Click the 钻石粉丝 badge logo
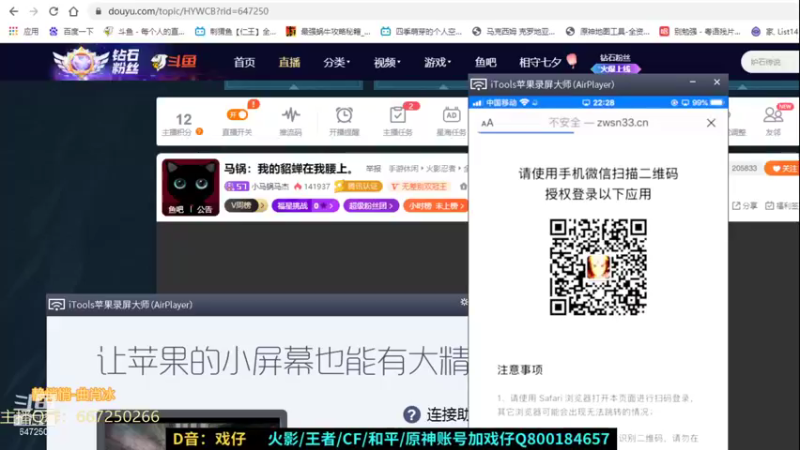Screen dimensions: 800x450 click(96, 62)
